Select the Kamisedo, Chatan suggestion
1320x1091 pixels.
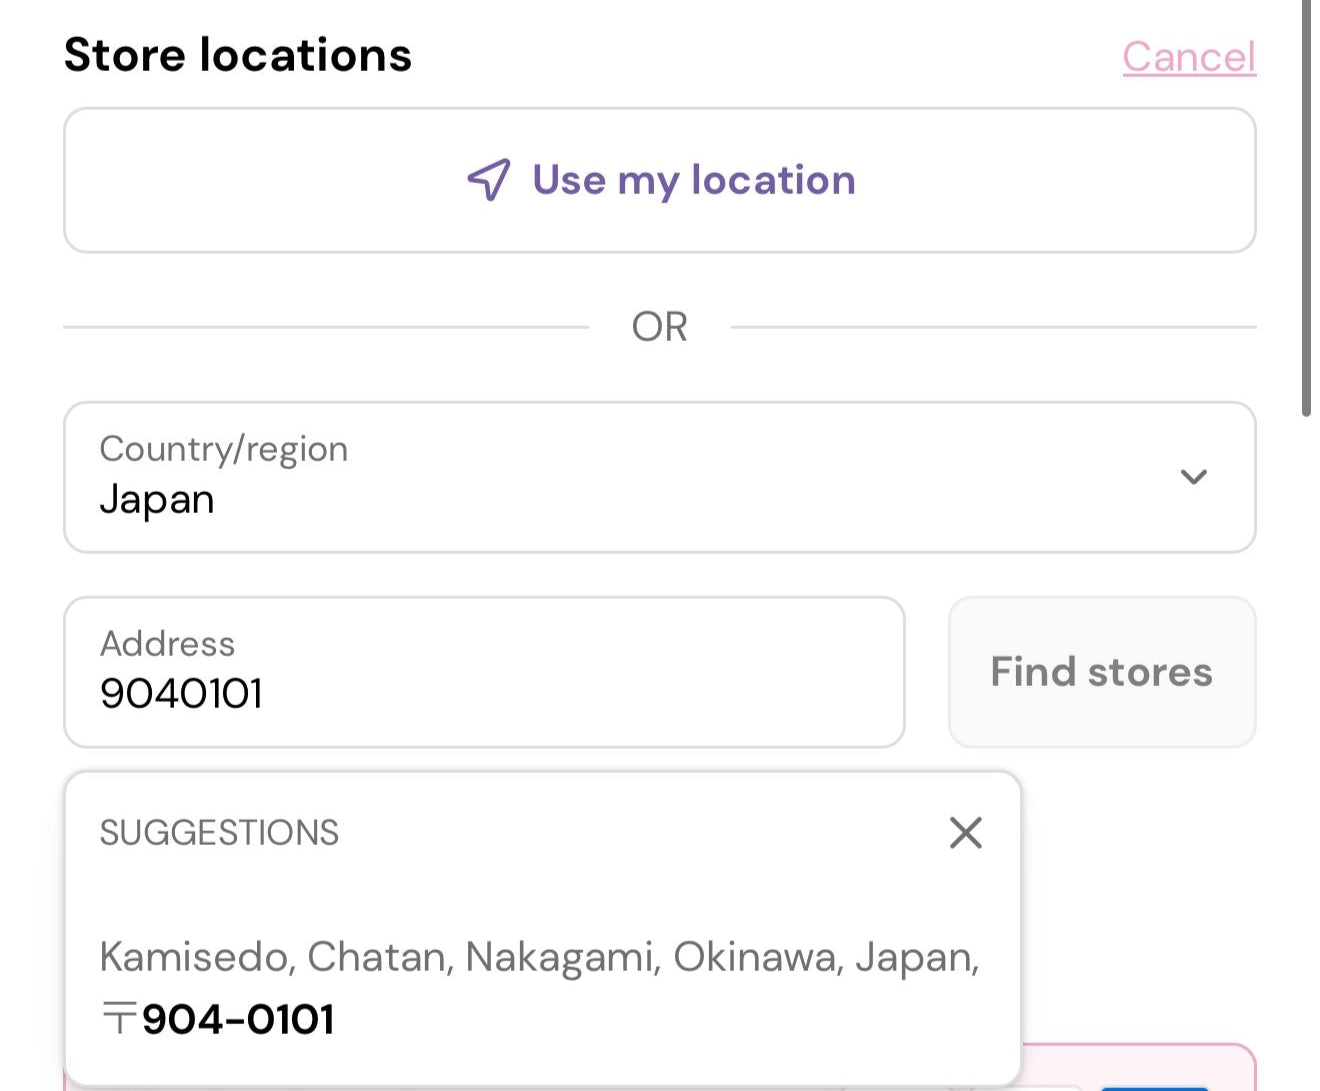click(539, 957)
